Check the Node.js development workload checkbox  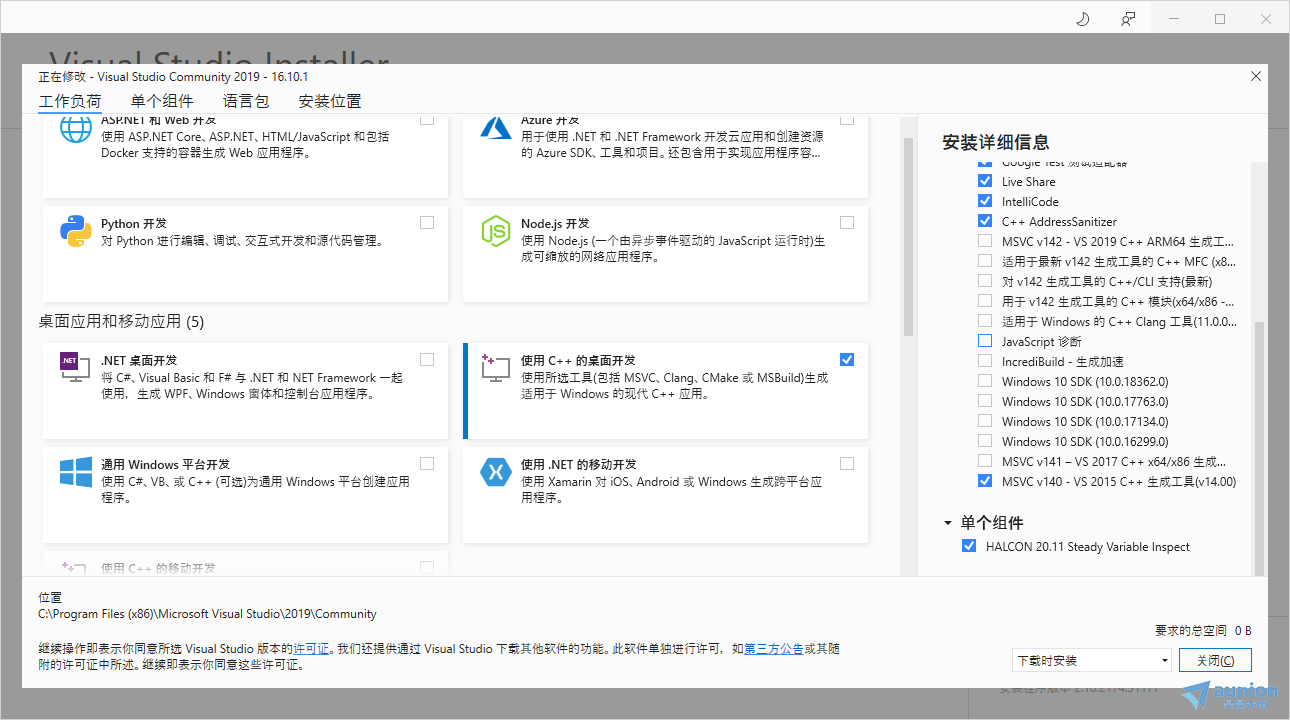847,222
